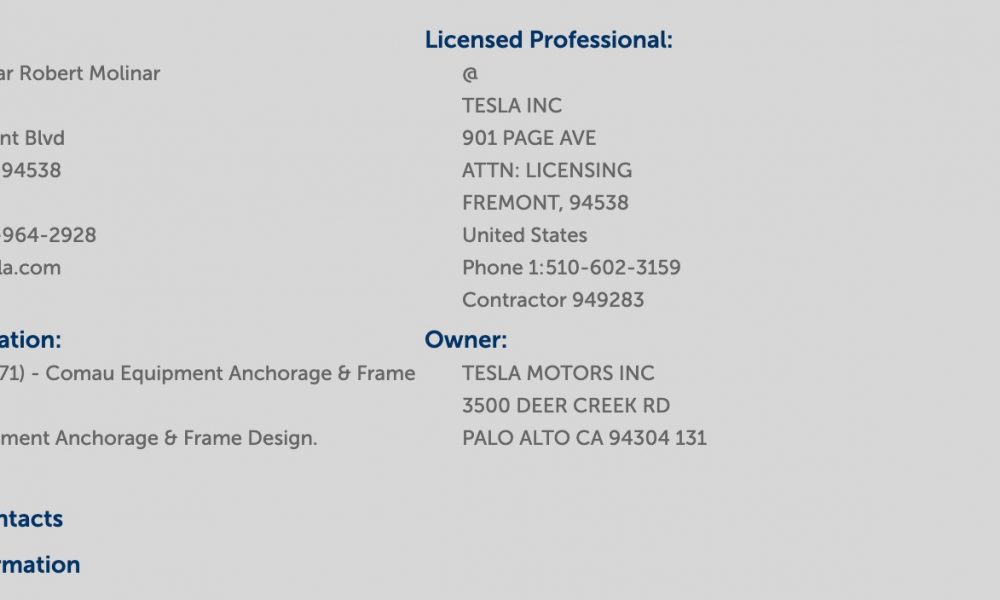
Task: Click the @ symbol under Licensed Professional
Action: click(x=470, y=74)
